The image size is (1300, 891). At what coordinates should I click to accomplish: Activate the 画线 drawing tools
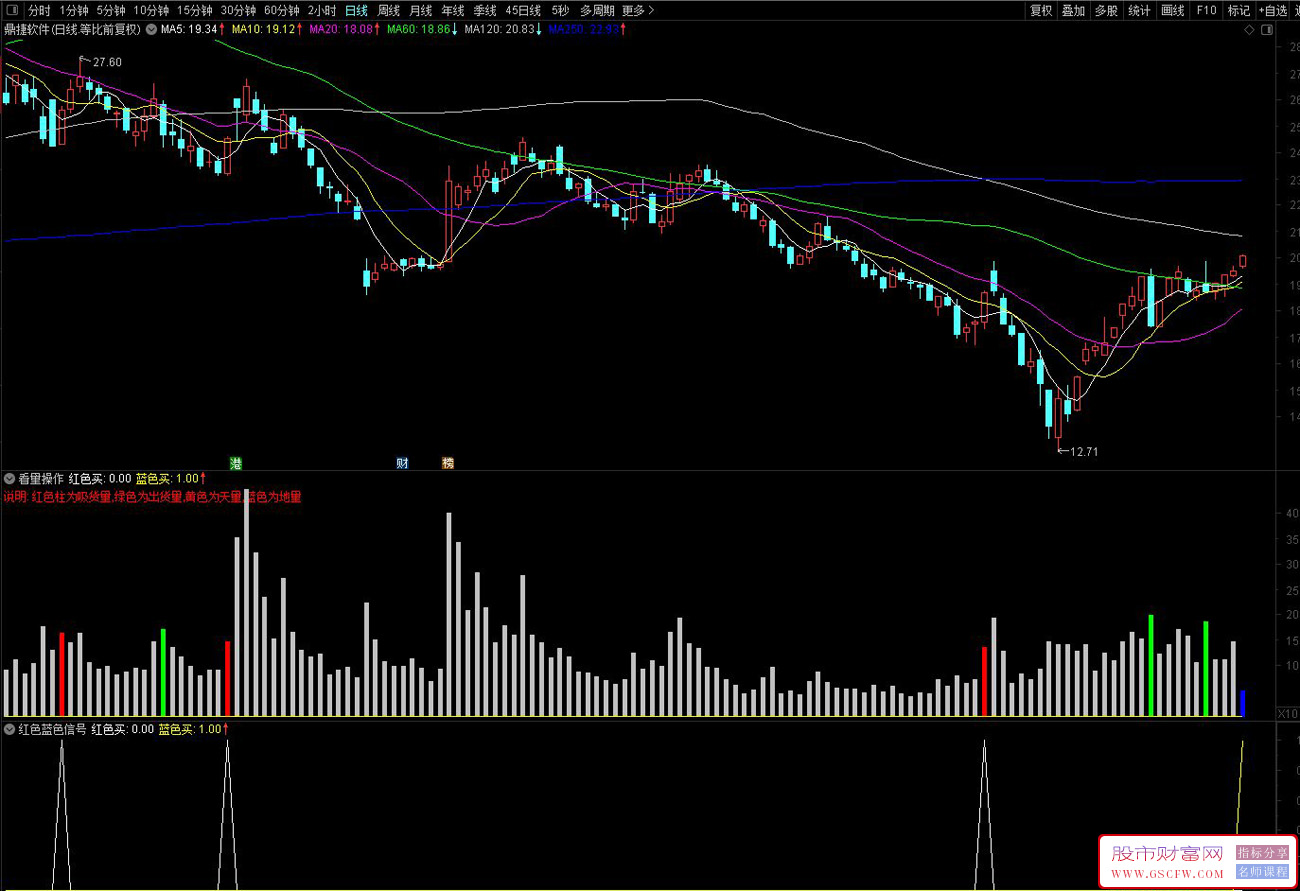coord(1173,10)
